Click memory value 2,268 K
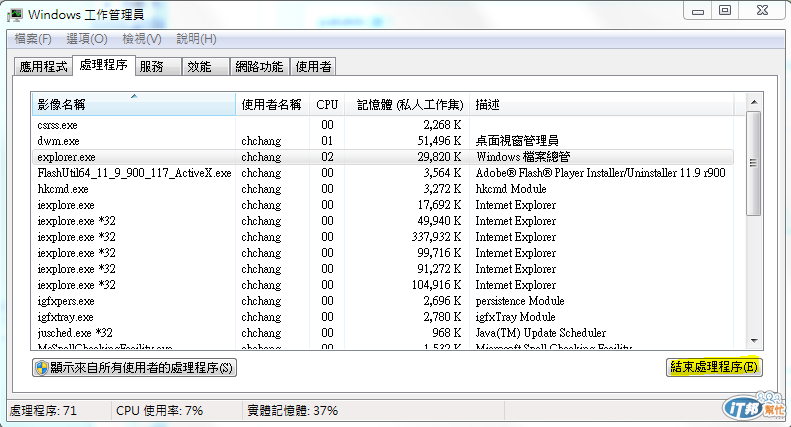The height and width of the screenshot is (427, 791). tap(442, 125)
